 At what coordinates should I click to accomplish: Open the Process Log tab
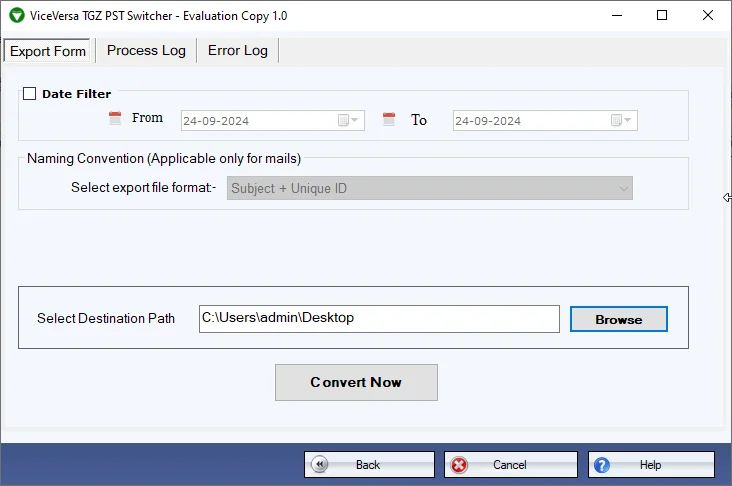(x=146, y=50)
